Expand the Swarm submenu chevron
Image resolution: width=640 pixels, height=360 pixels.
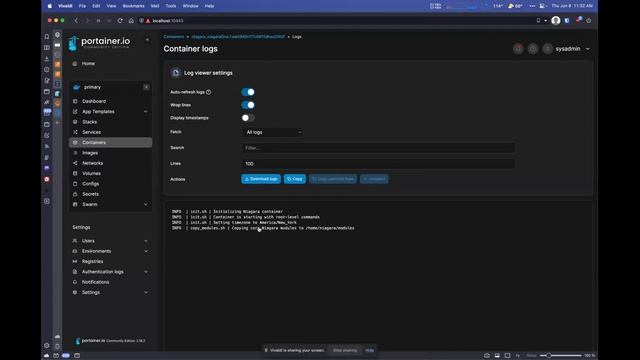coord(146,204)
